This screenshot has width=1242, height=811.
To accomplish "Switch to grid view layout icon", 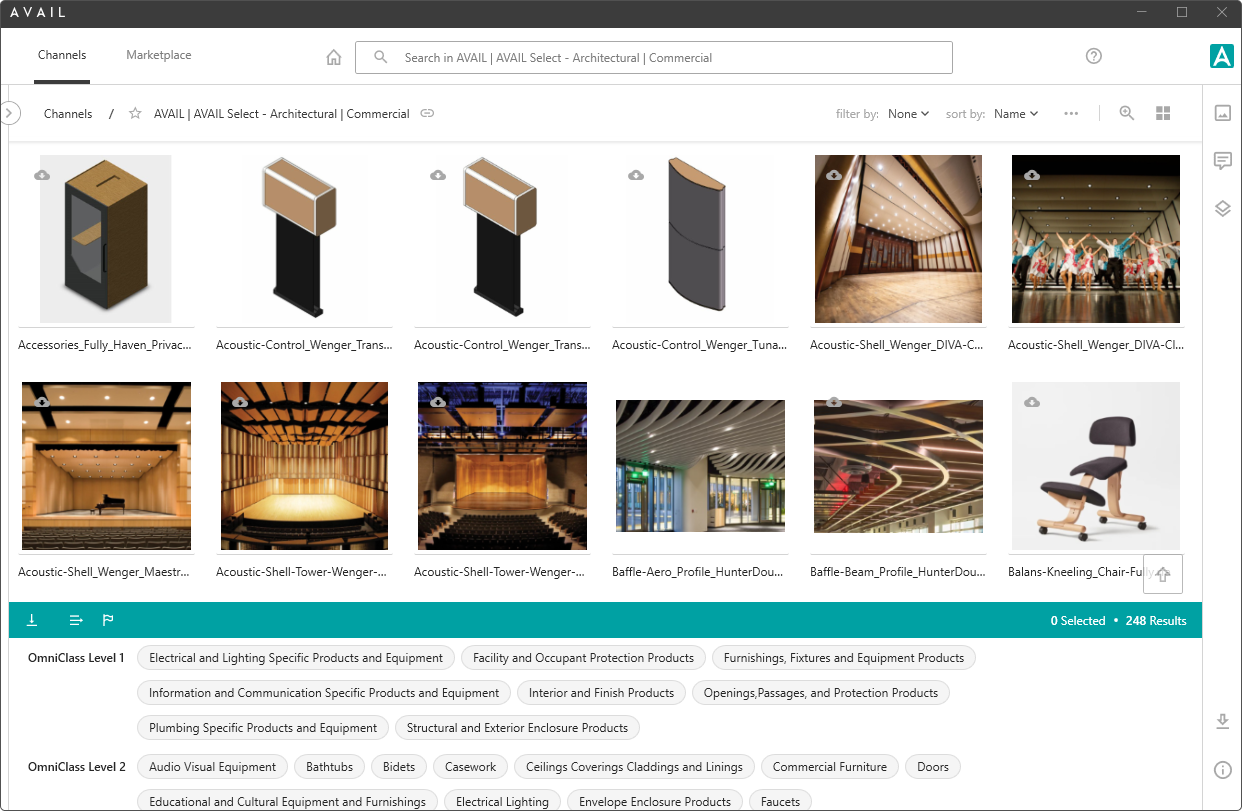I will click(x=1163, y=114).
